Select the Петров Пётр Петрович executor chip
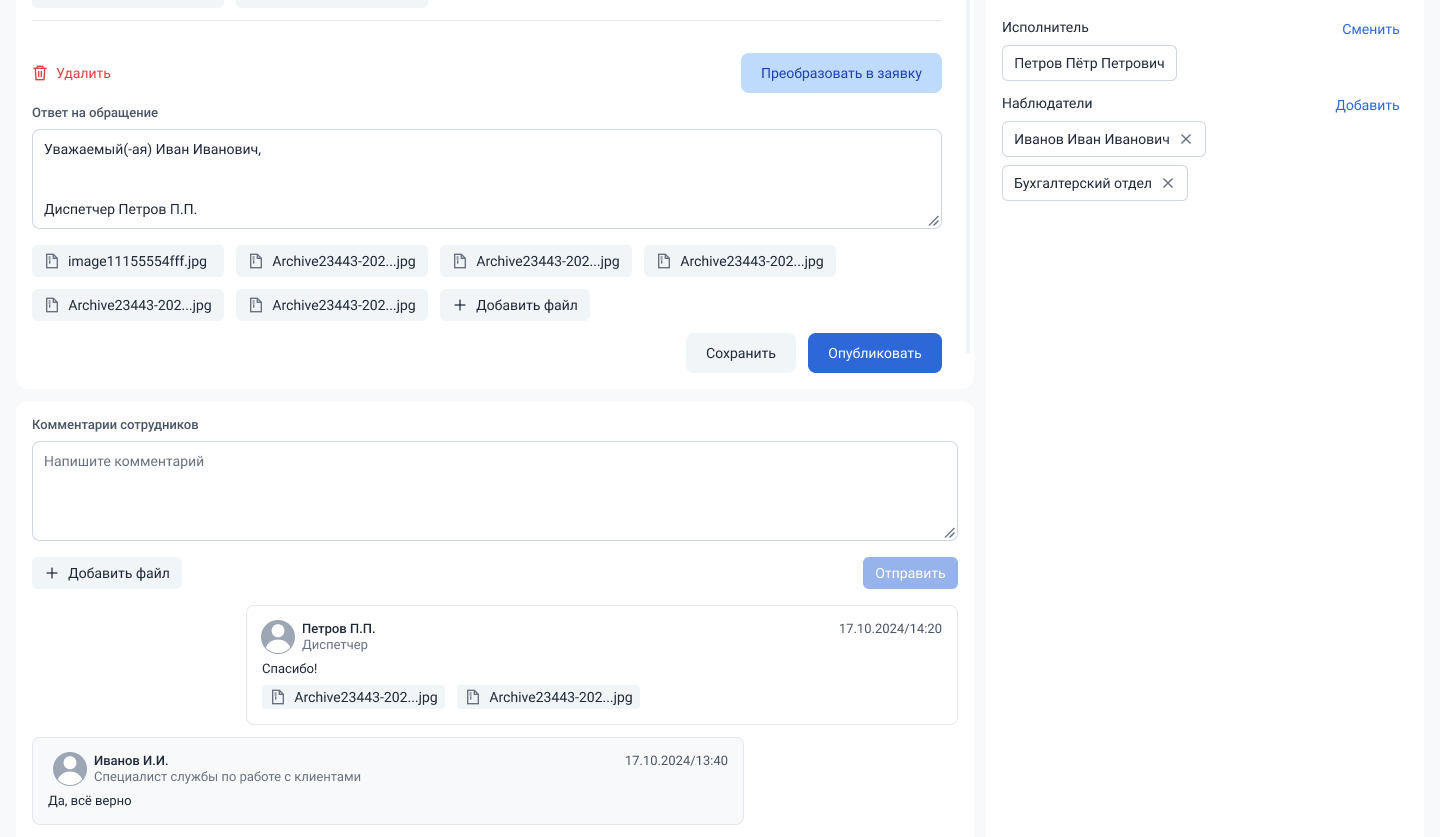 (1089, 63)
